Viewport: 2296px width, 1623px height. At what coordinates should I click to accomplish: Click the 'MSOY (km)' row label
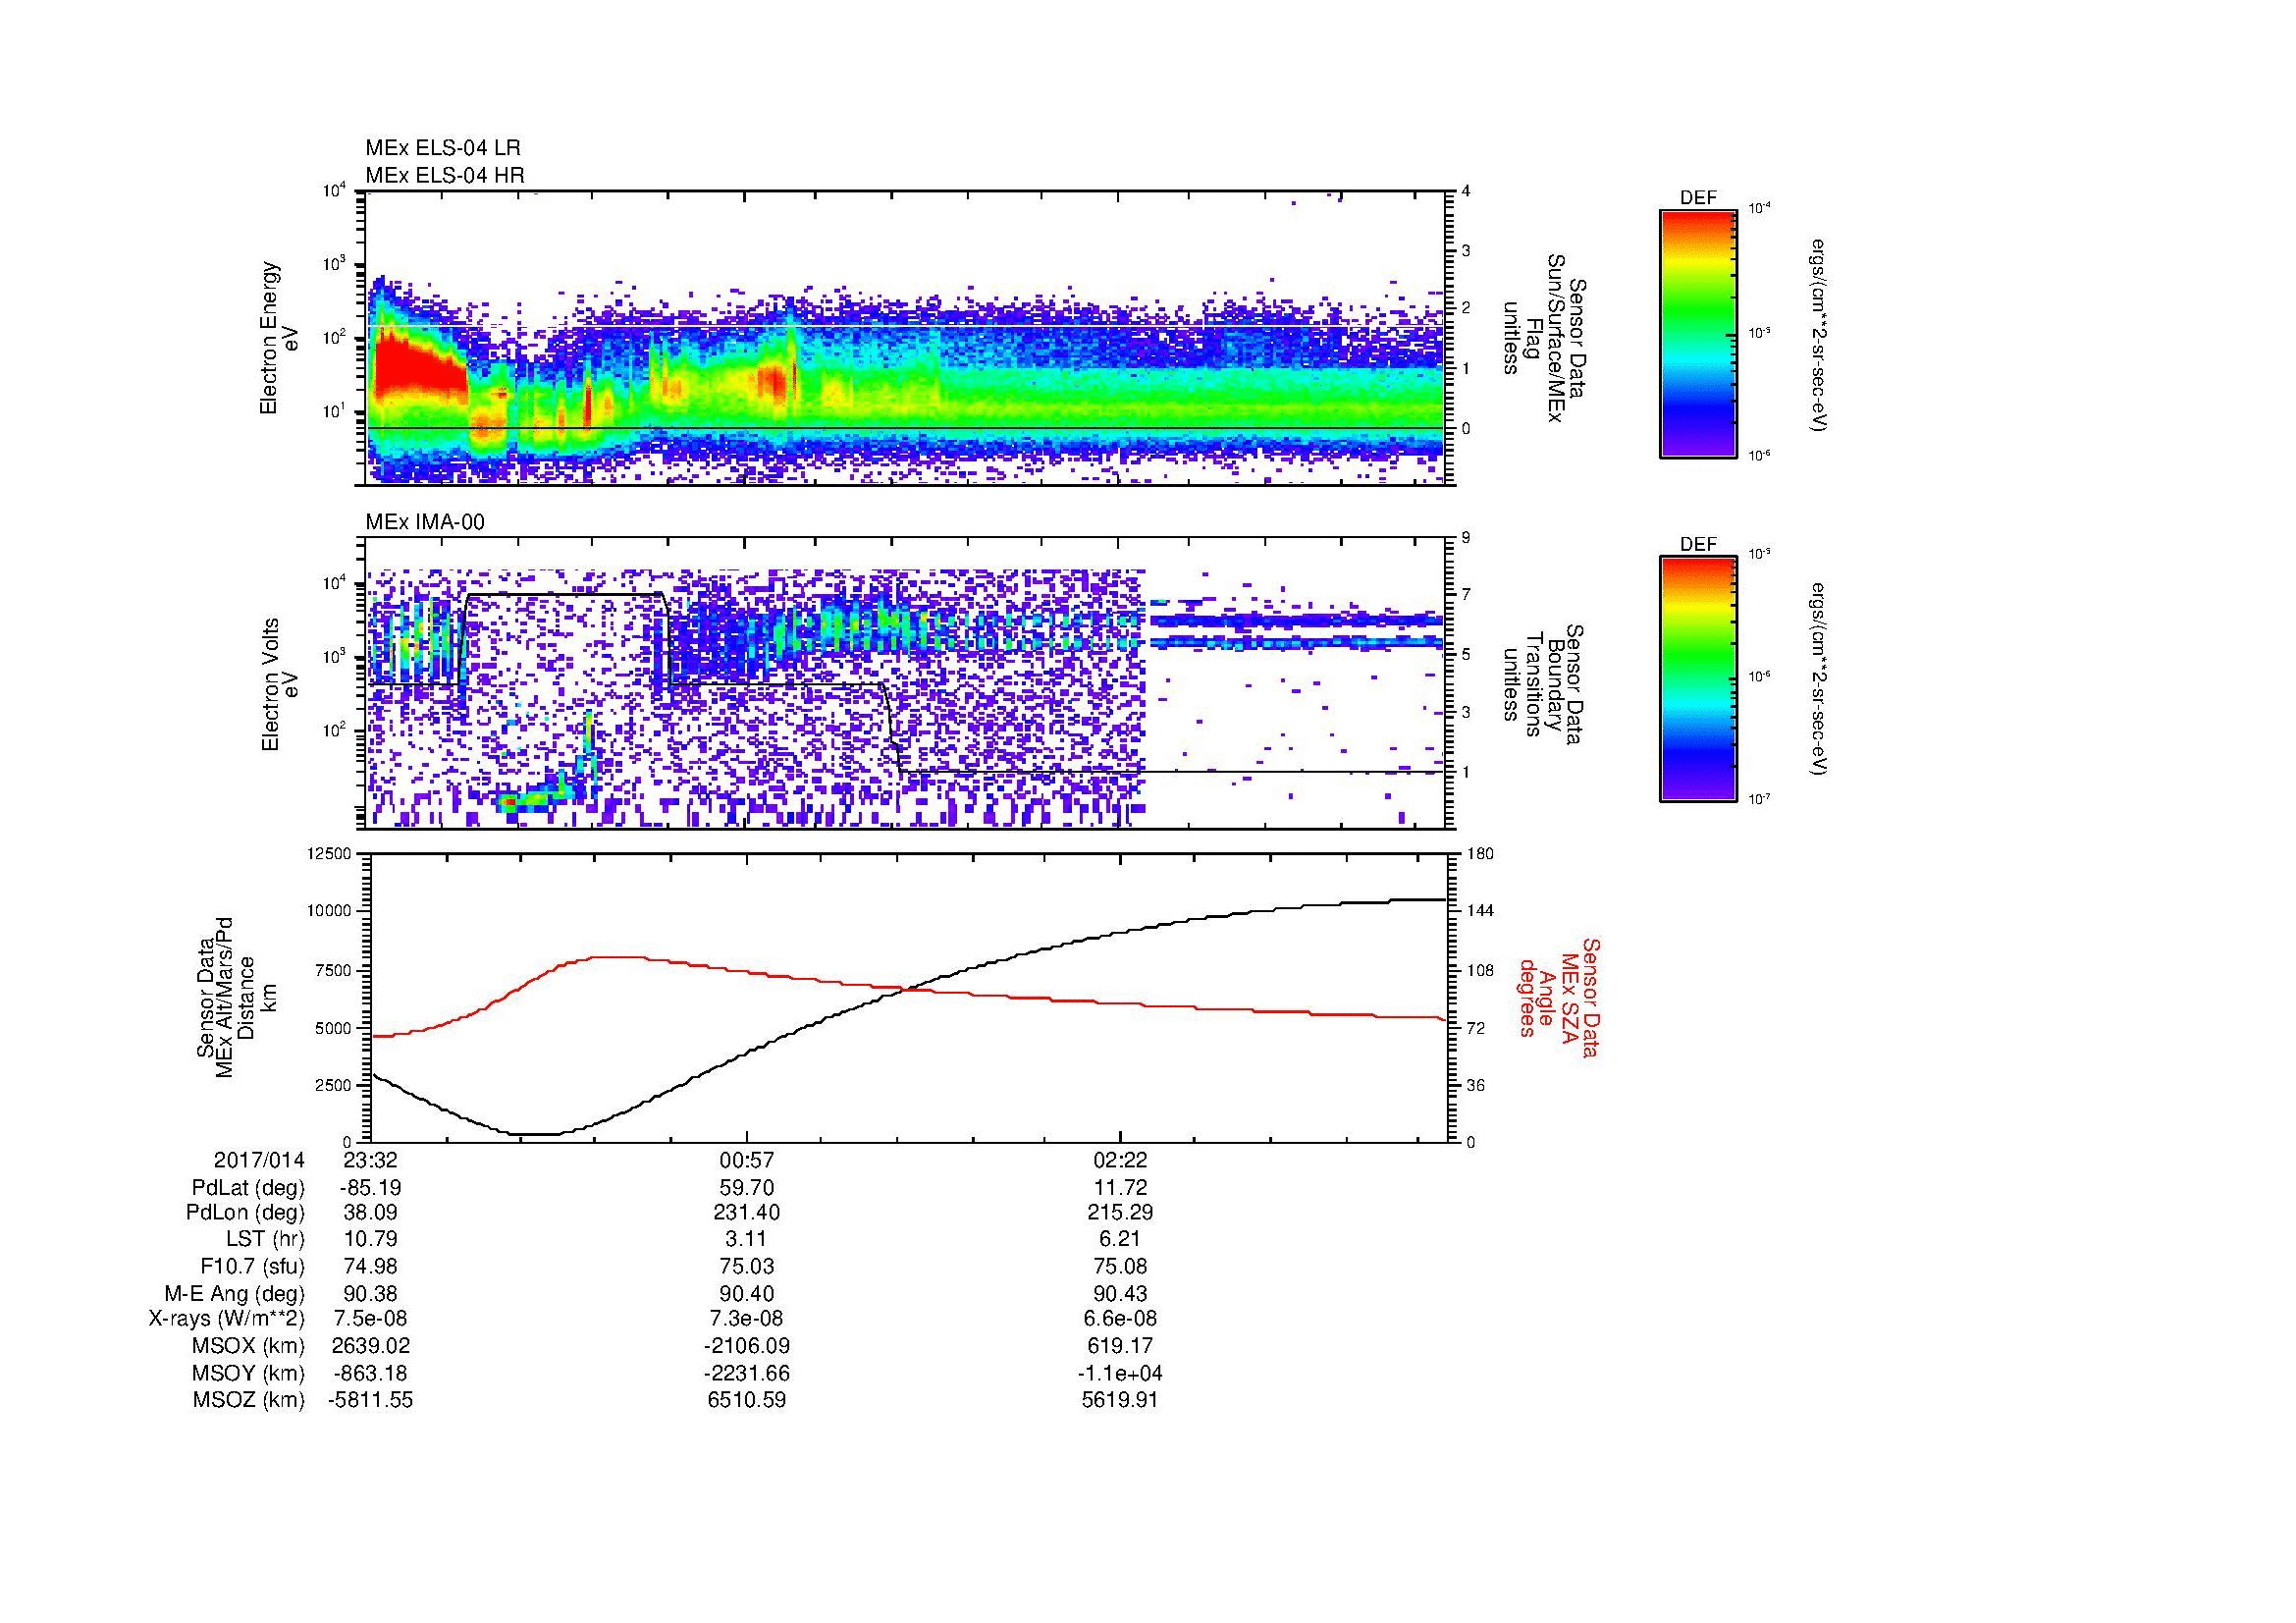point(248,1373)
